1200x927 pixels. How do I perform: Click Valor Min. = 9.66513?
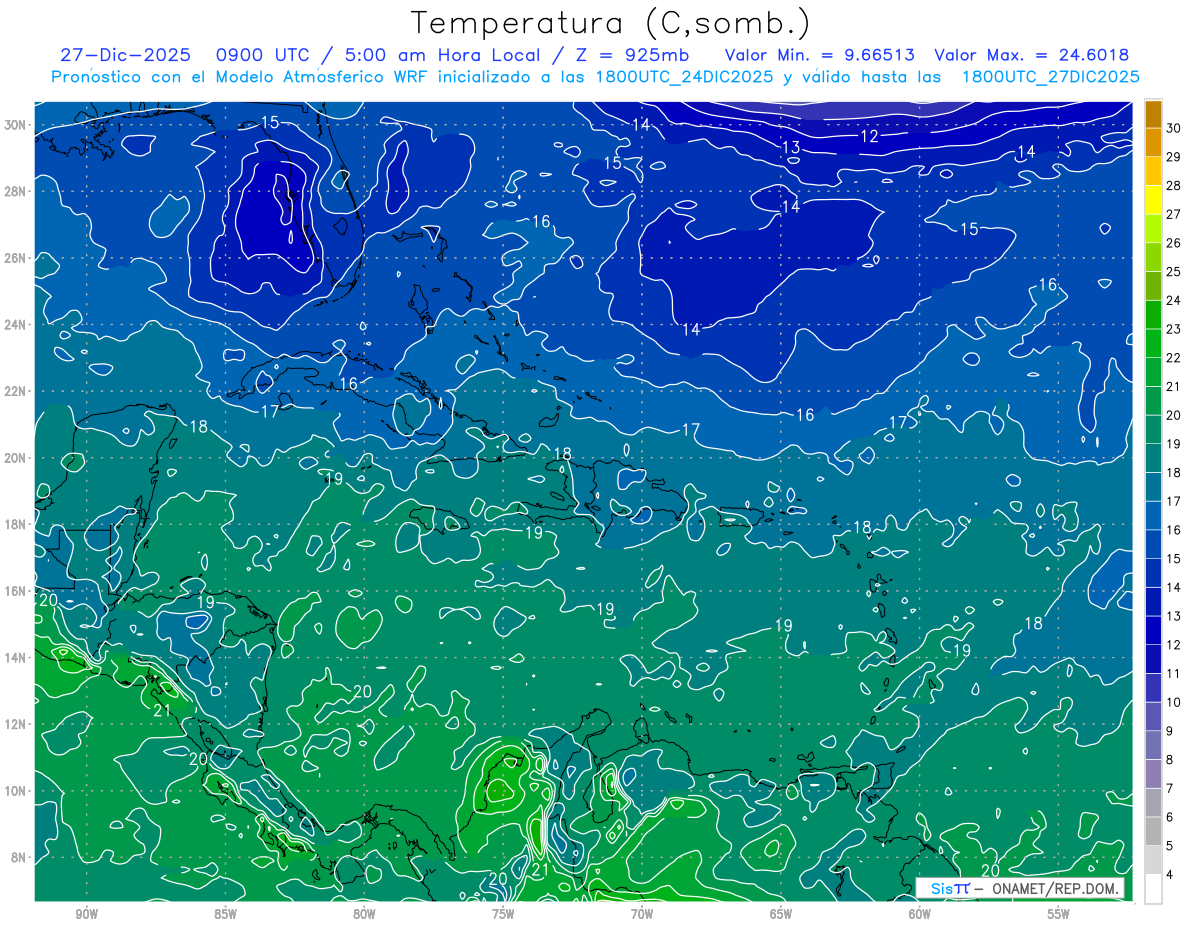point(819,55)
